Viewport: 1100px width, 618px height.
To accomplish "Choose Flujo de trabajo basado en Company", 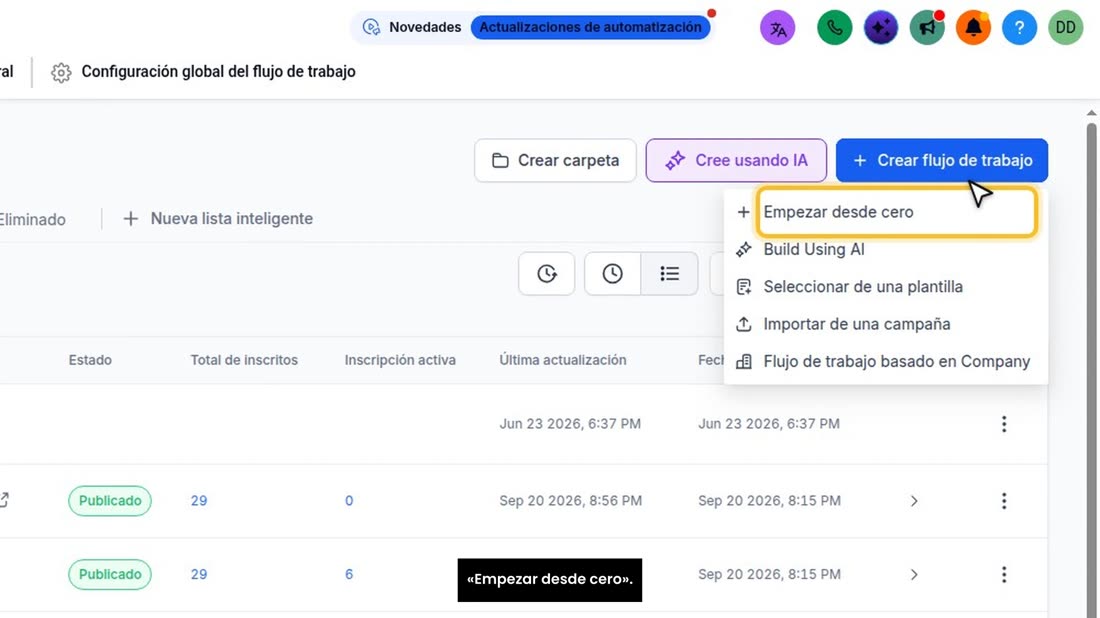I will coord(885,361).
